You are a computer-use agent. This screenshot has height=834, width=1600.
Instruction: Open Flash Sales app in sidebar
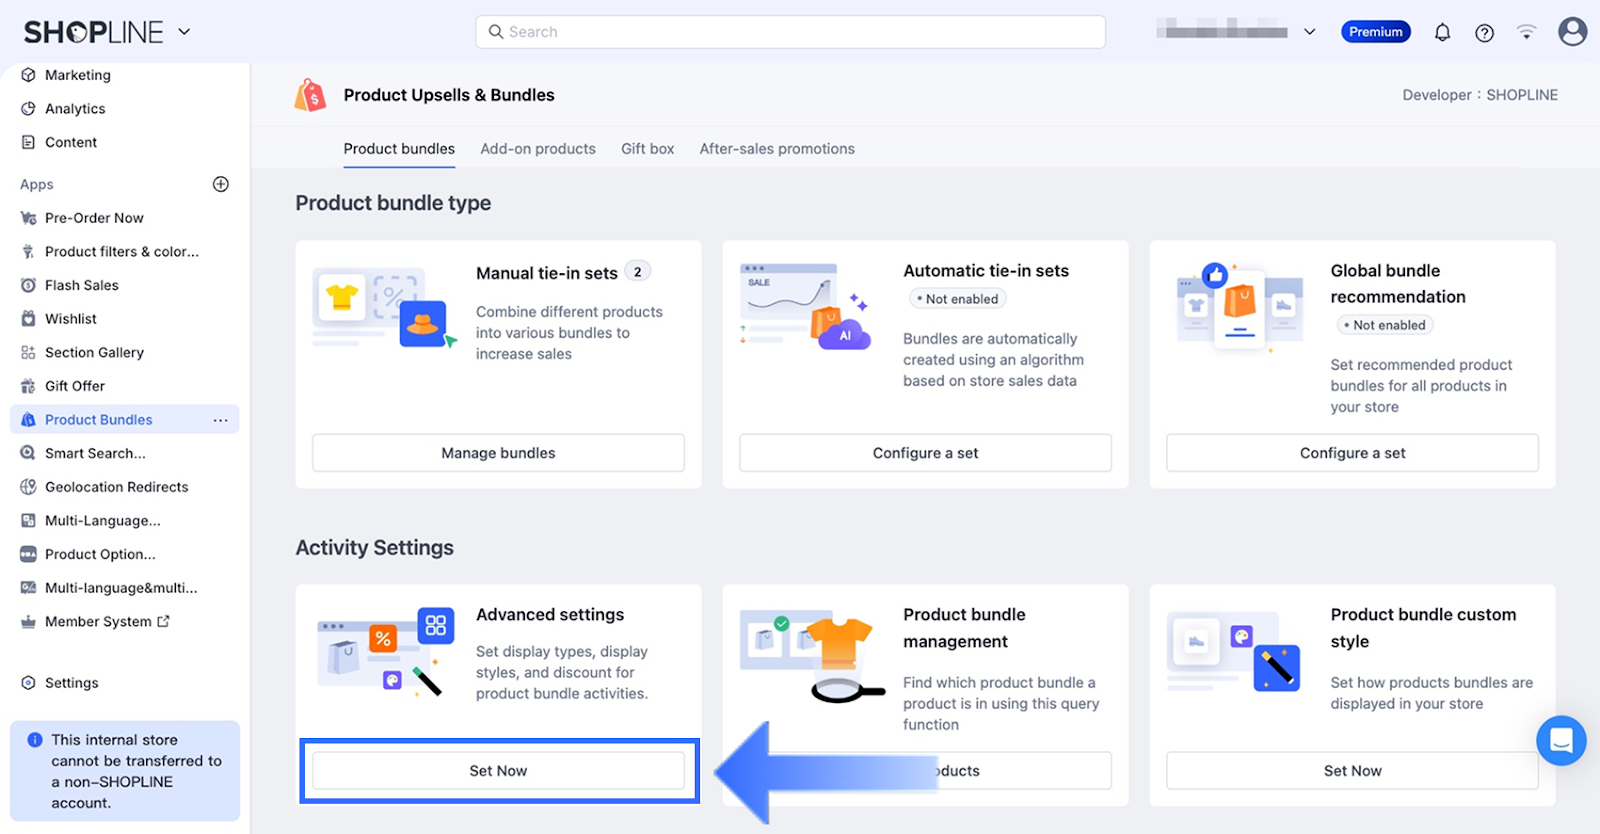click(81, 285)
